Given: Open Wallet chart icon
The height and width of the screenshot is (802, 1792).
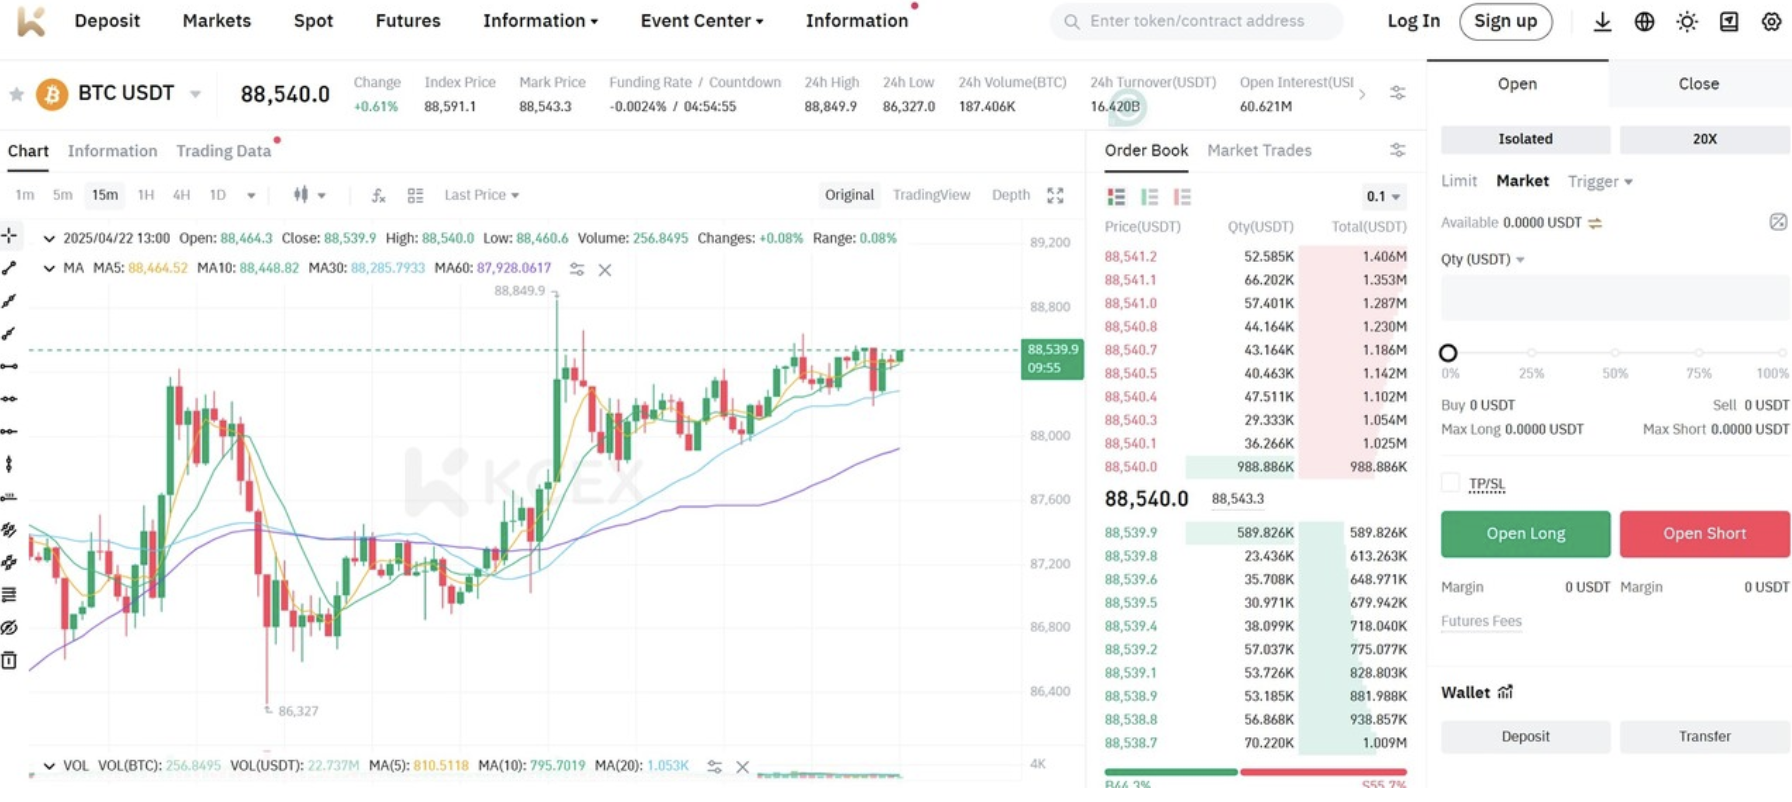Looking at the screenshot, I should pos(1506,692).
